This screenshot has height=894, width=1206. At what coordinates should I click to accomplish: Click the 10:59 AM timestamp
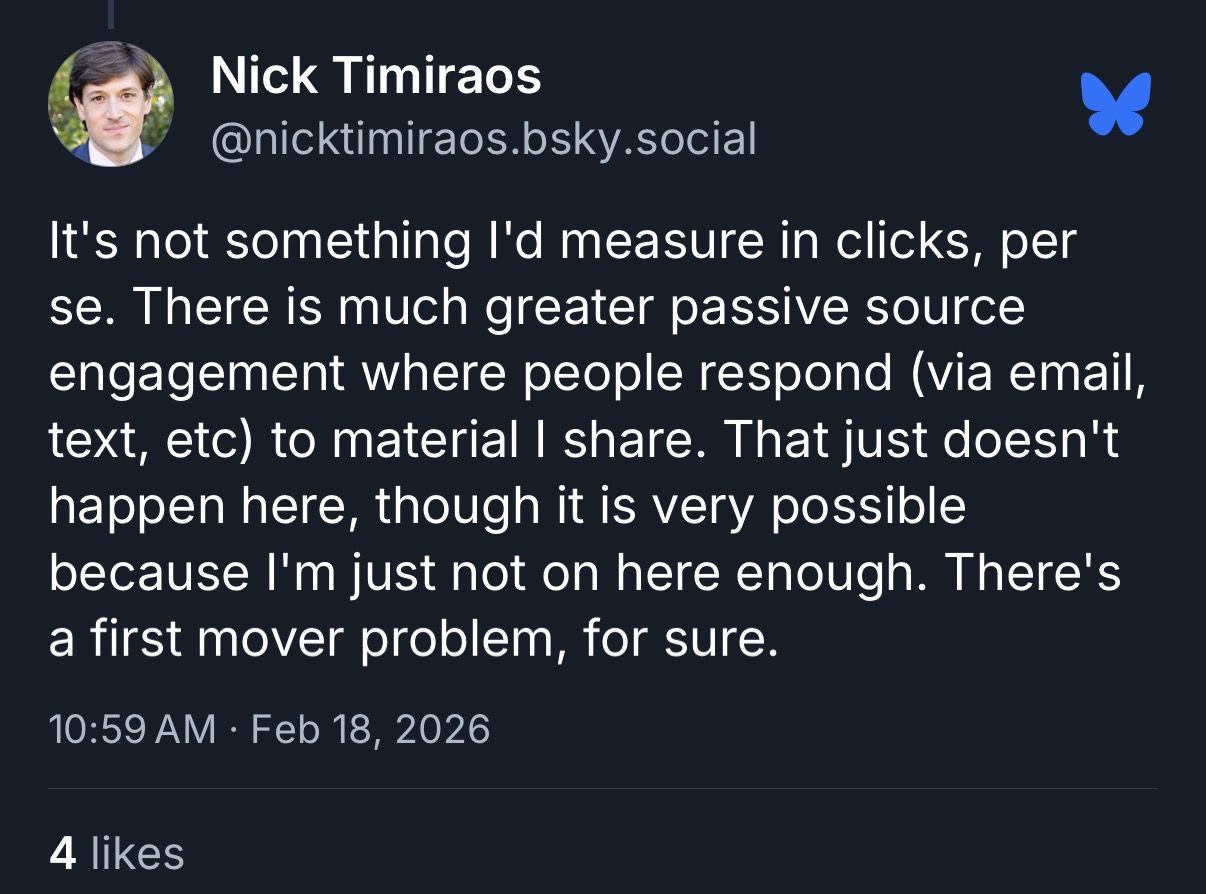click(x=132, y=728)
